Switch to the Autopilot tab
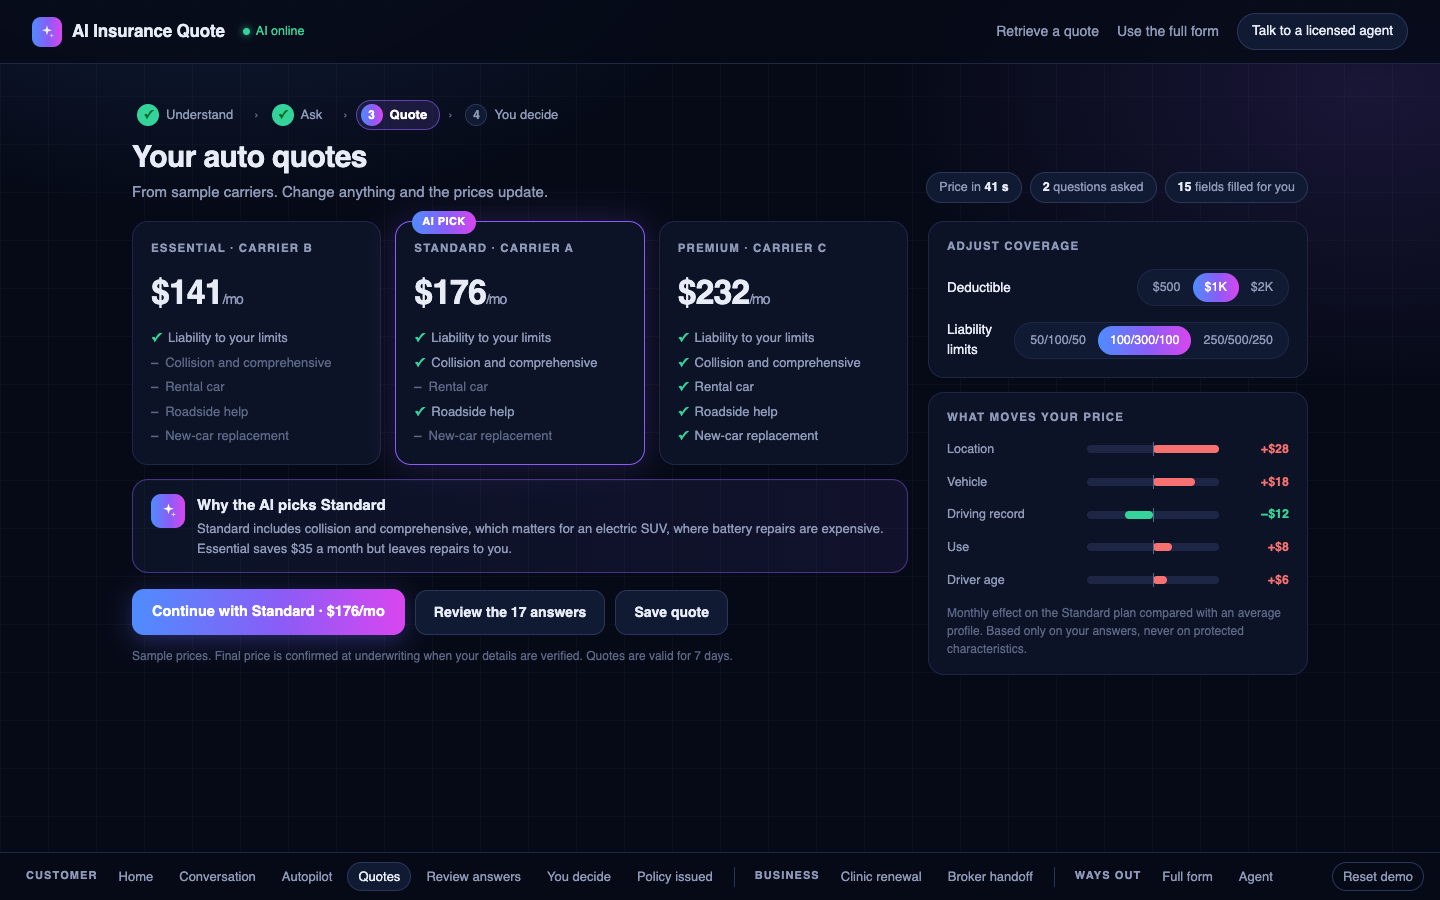 pyautogui.click(x=307, y=876)
